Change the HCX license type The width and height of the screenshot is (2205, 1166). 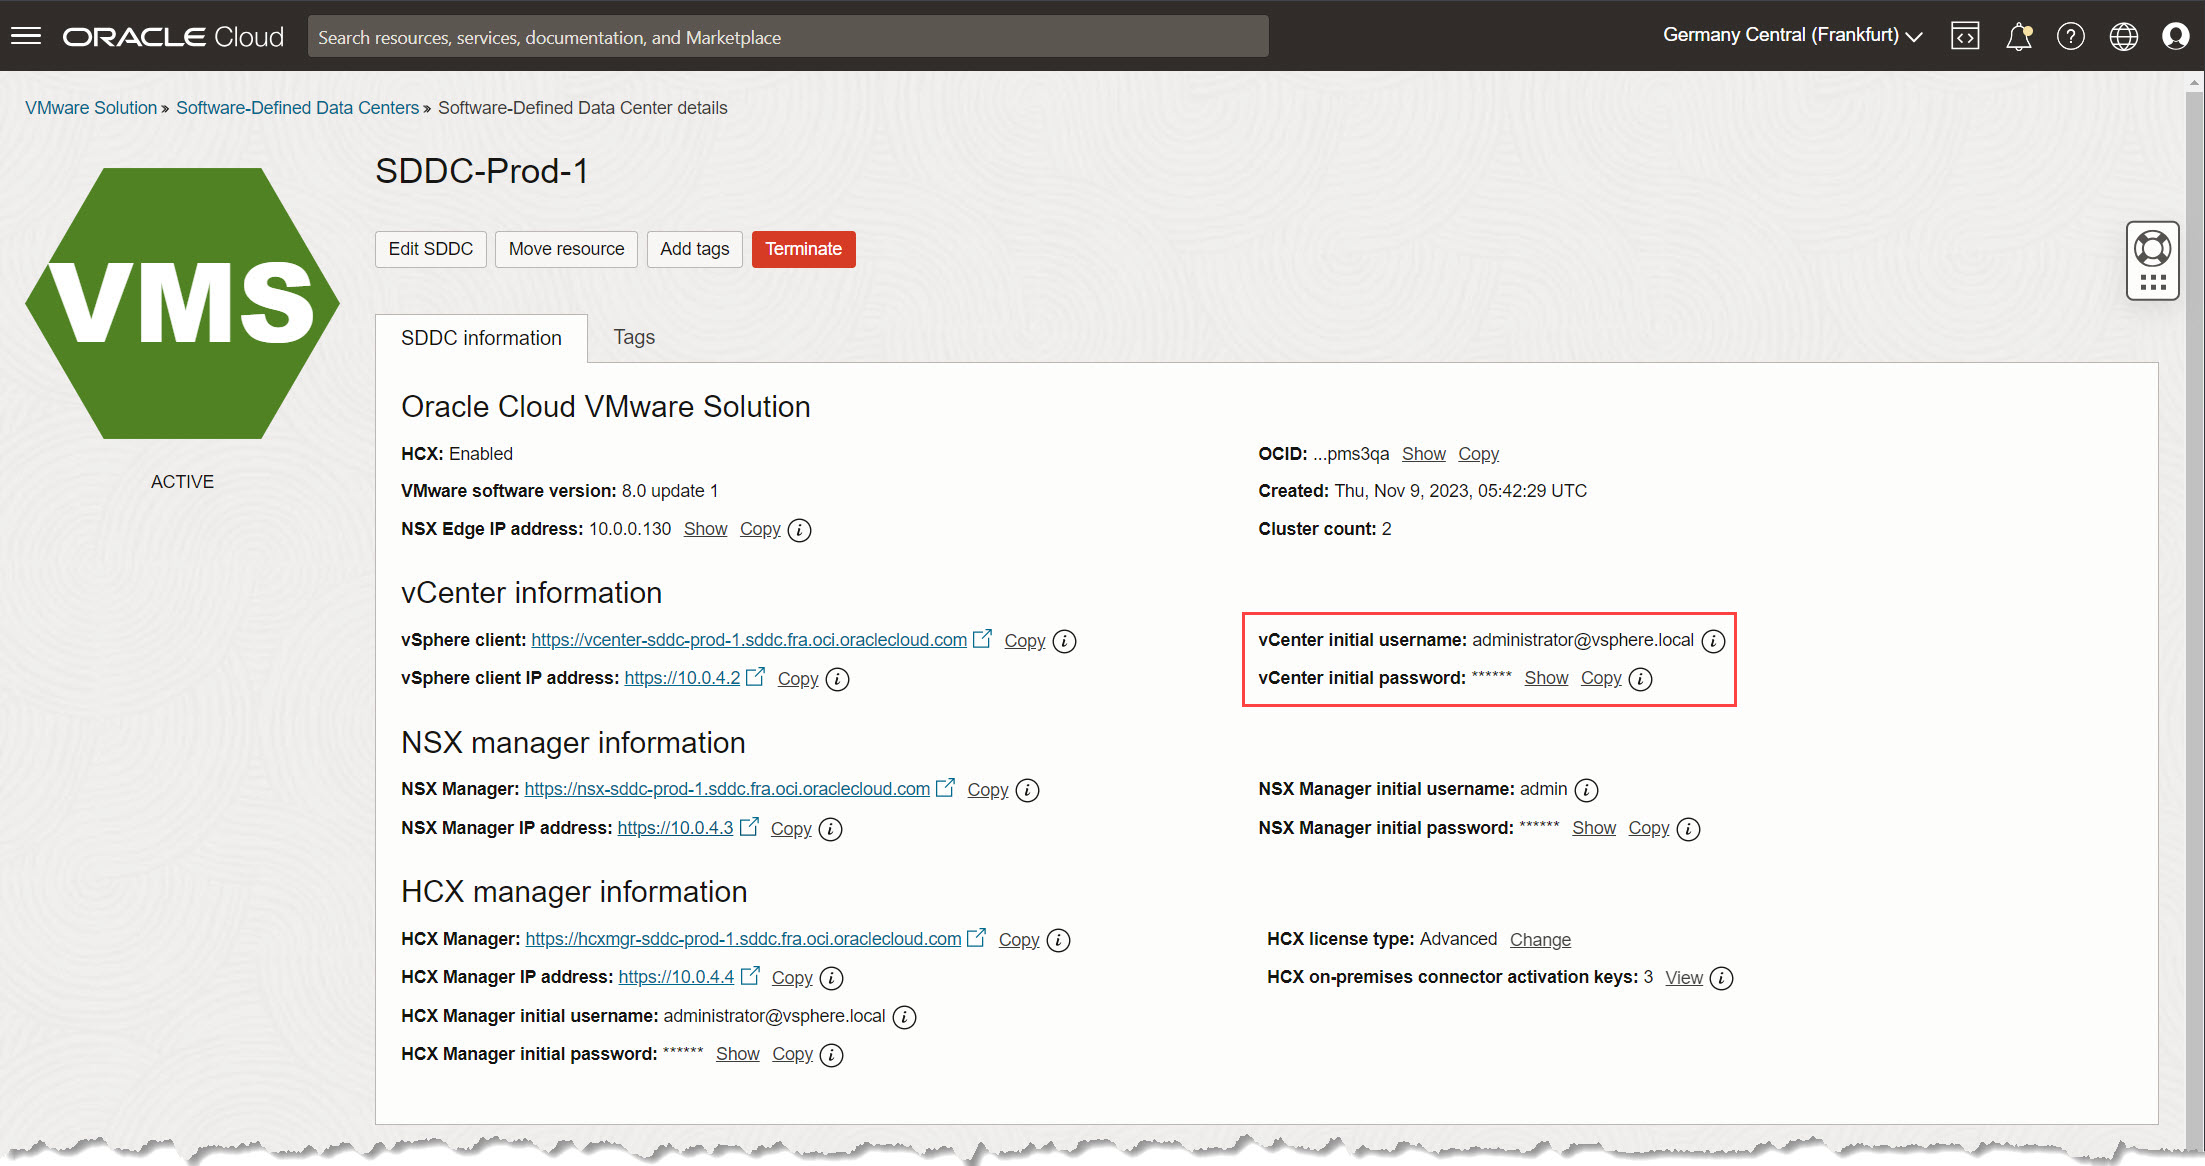click(1540, 940)
